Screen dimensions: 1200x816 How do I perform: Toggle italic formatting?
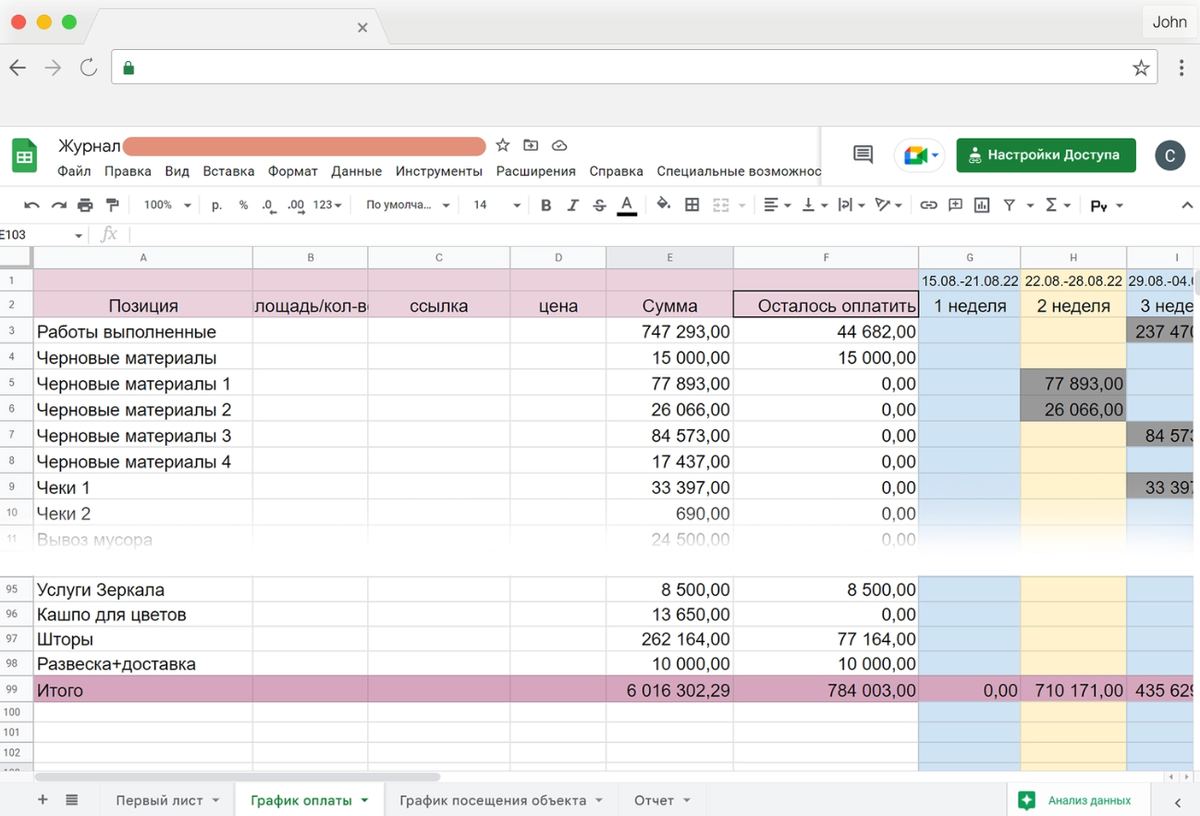click(573, 205)
